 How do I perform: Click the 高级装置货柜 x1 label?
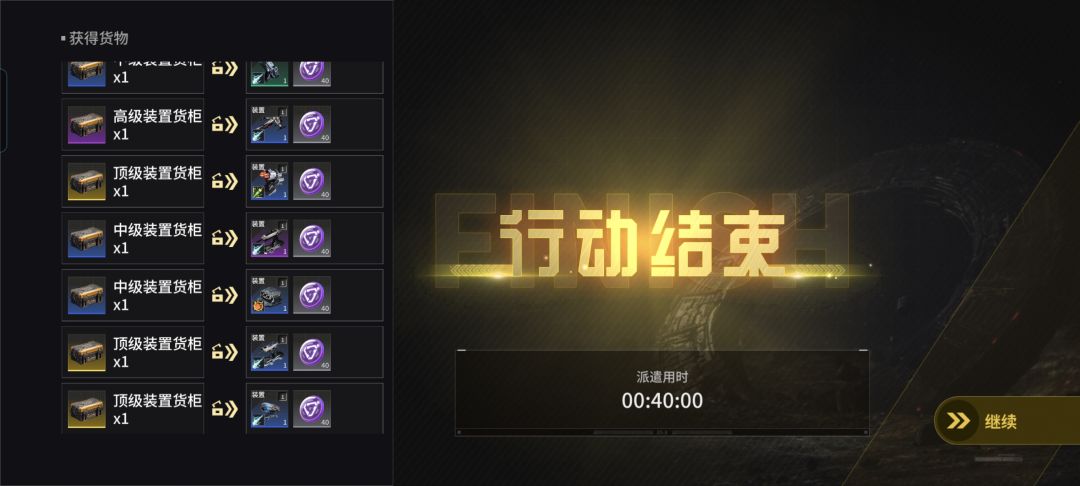(x=157, y=125)
